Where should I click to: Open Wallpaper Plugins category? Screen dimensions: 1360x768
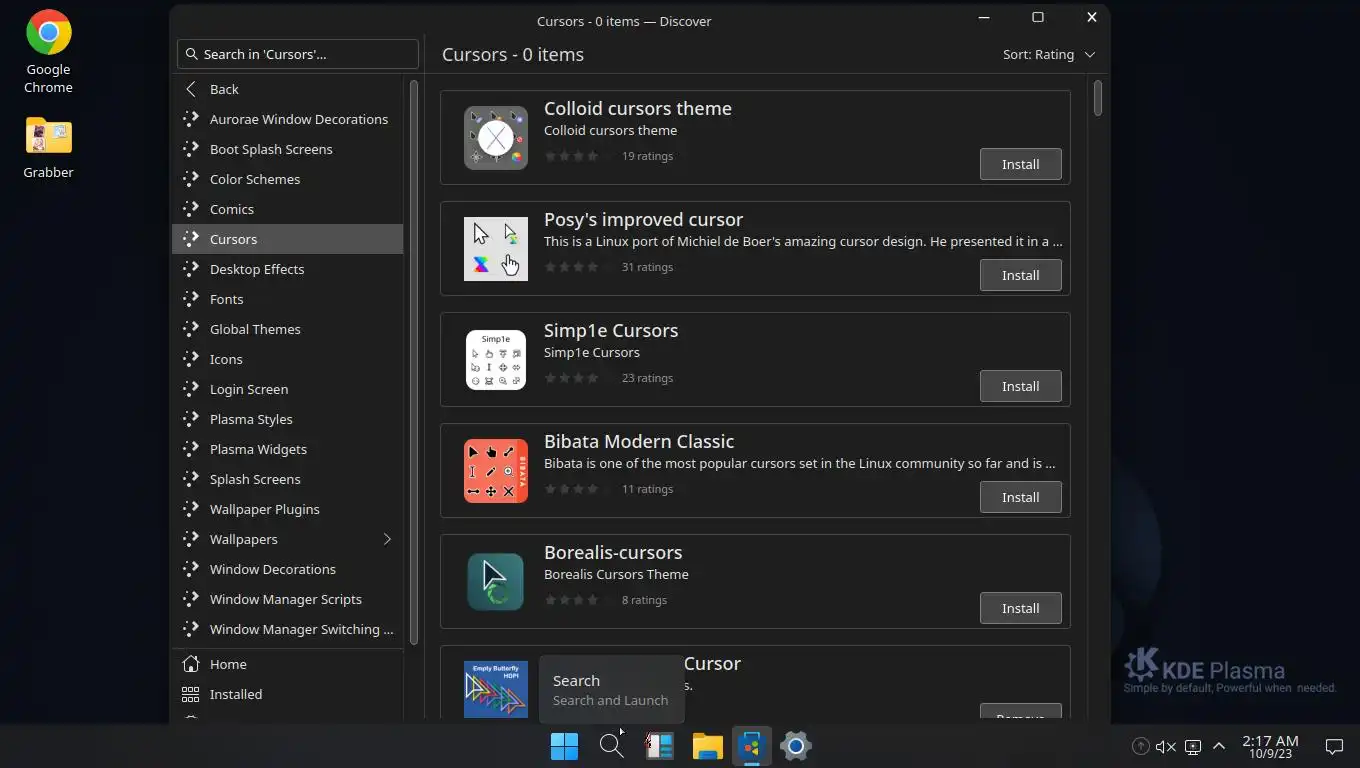pyautogui.click(x=288, y=509)
